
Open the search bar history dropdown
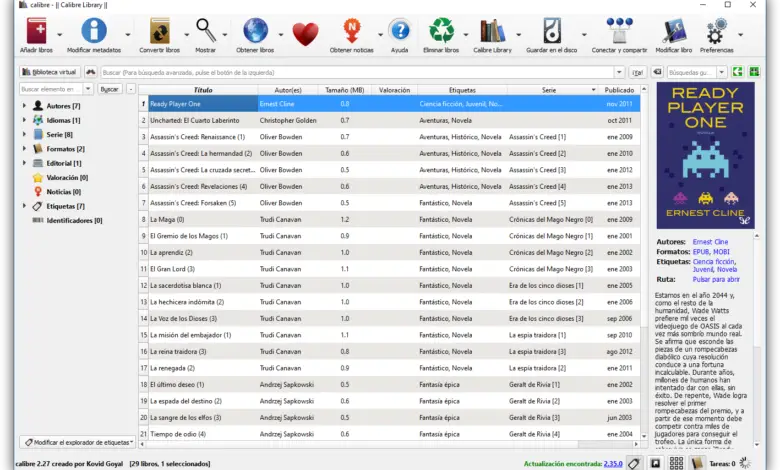(x=619, y=72)
